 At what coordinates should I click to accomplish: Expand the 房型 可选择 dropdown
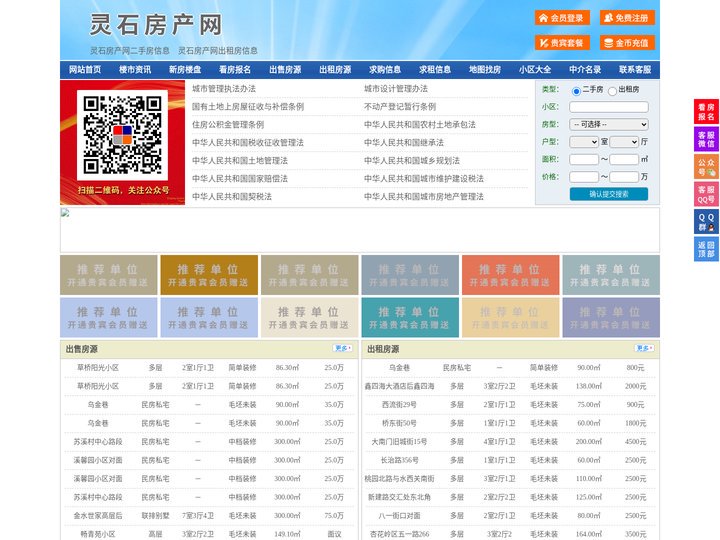pos(609,124)
